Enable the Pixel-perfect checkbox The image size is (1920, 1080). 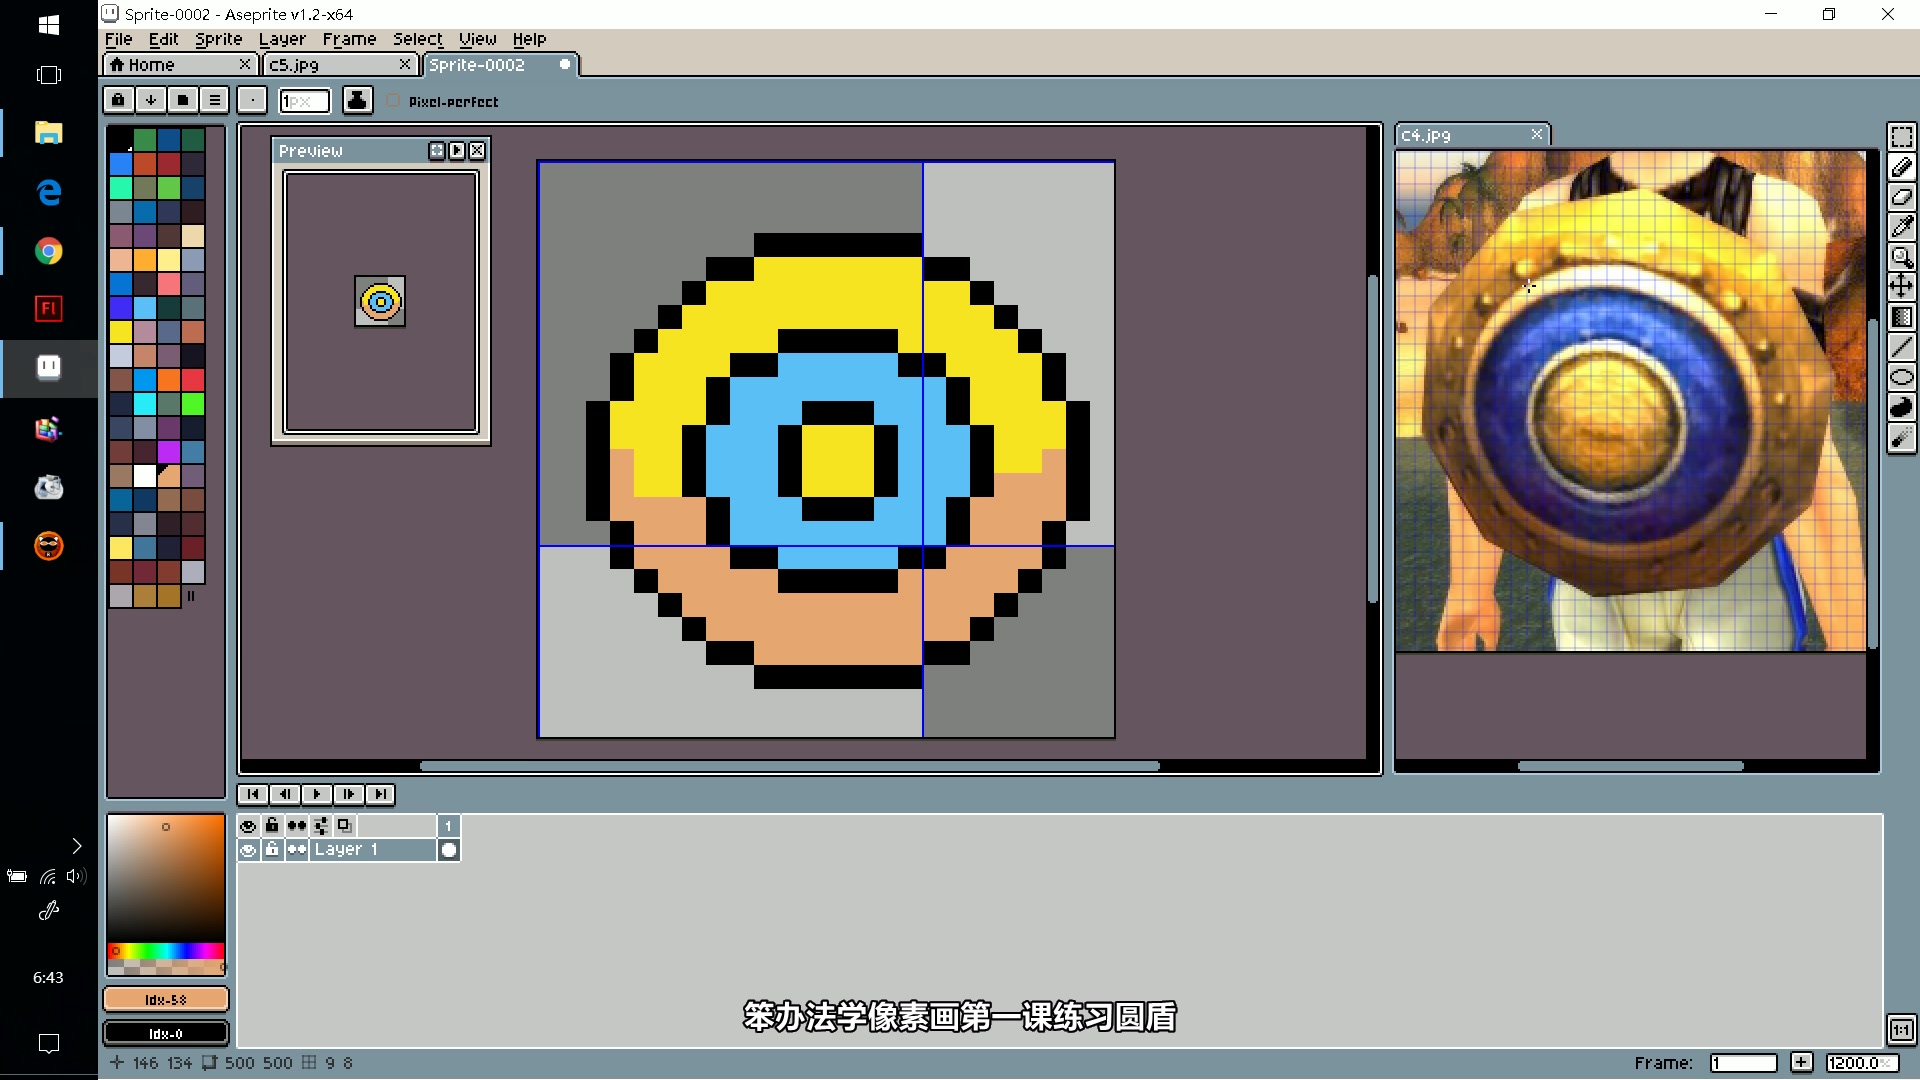tap(393, 101)
